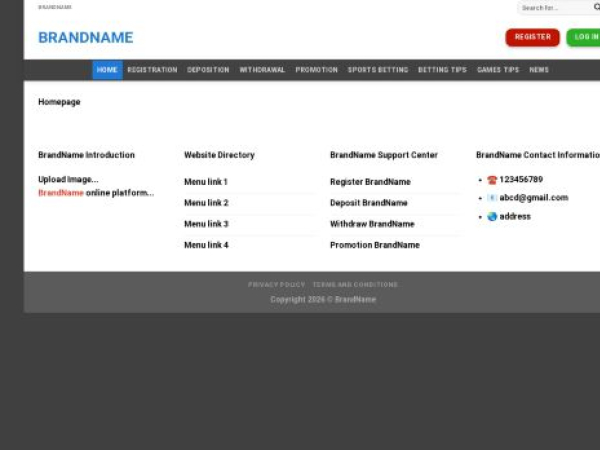The width and height of the screenshot is (600, 450).
Task: Open the Promotion BrandName link
Action: (x=375, y=245)
